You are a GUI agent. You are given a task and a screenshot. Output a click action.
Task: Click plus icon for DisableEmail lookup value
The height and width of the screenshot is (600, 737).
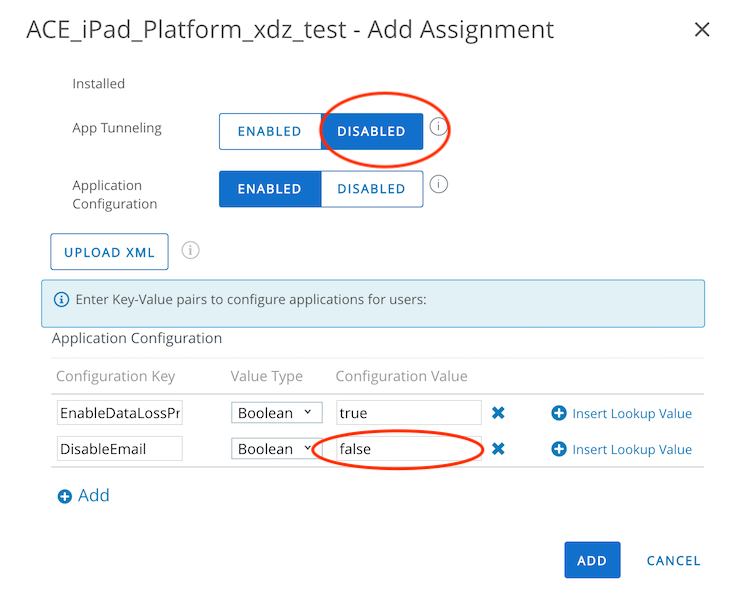tap(559, 449)
